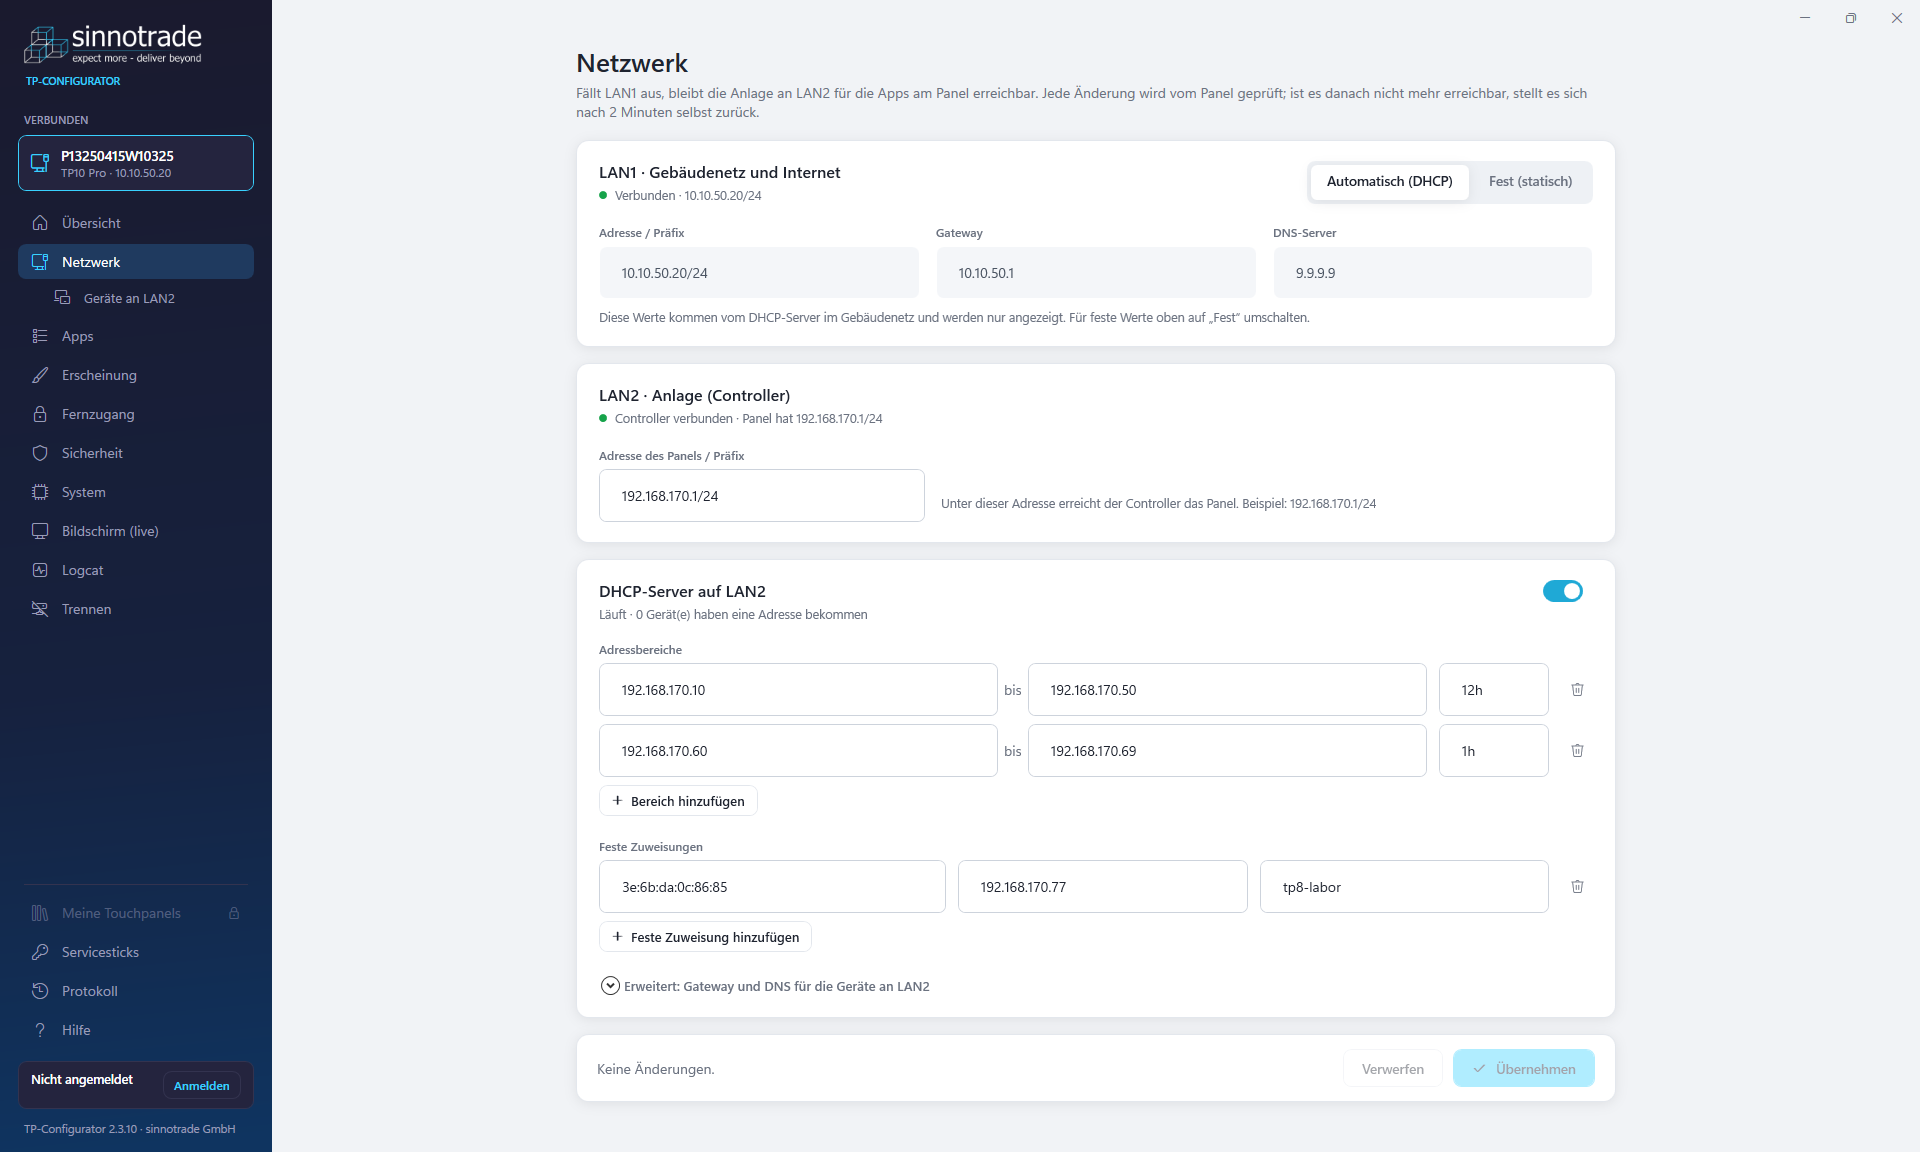Open the Apps menu entry

point(136,336)
